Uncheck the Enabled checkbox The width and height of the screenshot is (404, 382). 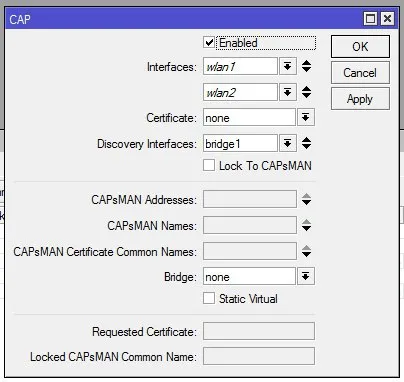point(209,43)
